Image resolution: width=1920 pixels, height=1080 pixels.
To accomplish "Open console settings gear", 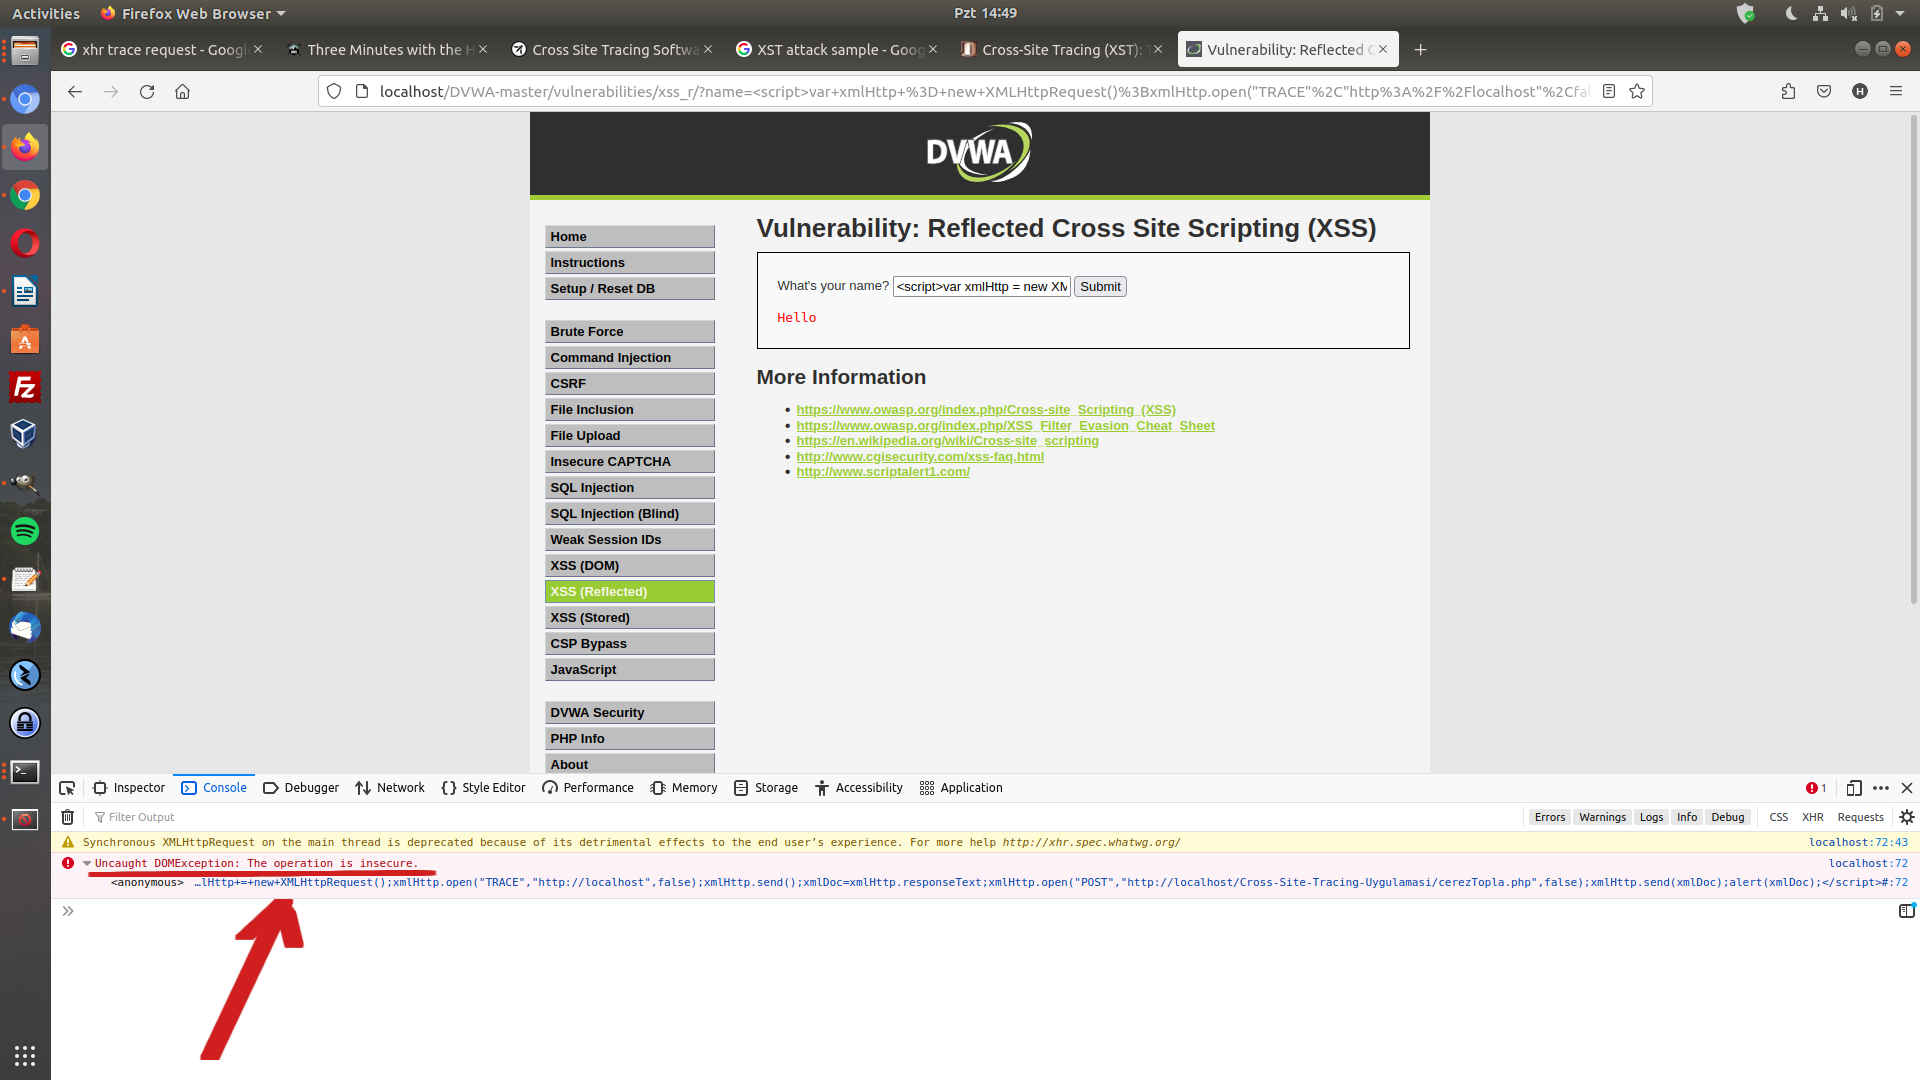I will coord(1906,817).
